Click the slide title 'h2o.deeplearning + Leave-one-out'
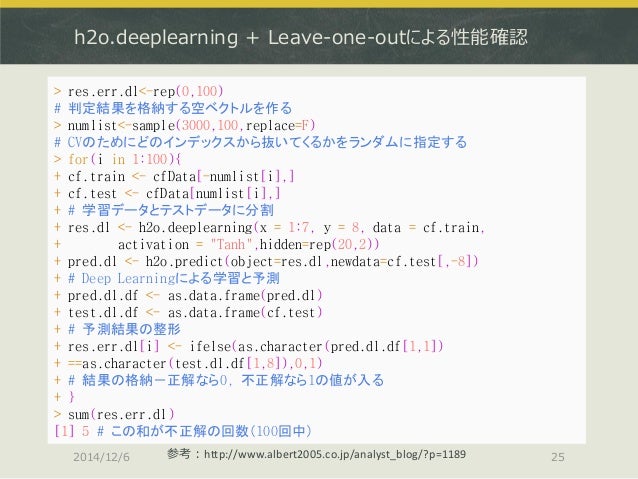Screen dimensions: 638x479 301,37
